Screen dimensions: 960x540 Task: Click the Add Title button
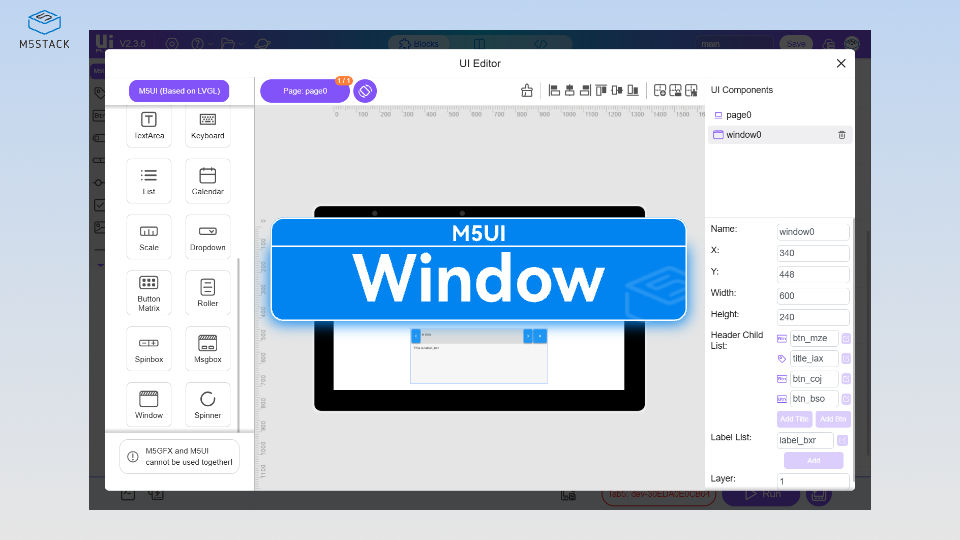[794, 419]
